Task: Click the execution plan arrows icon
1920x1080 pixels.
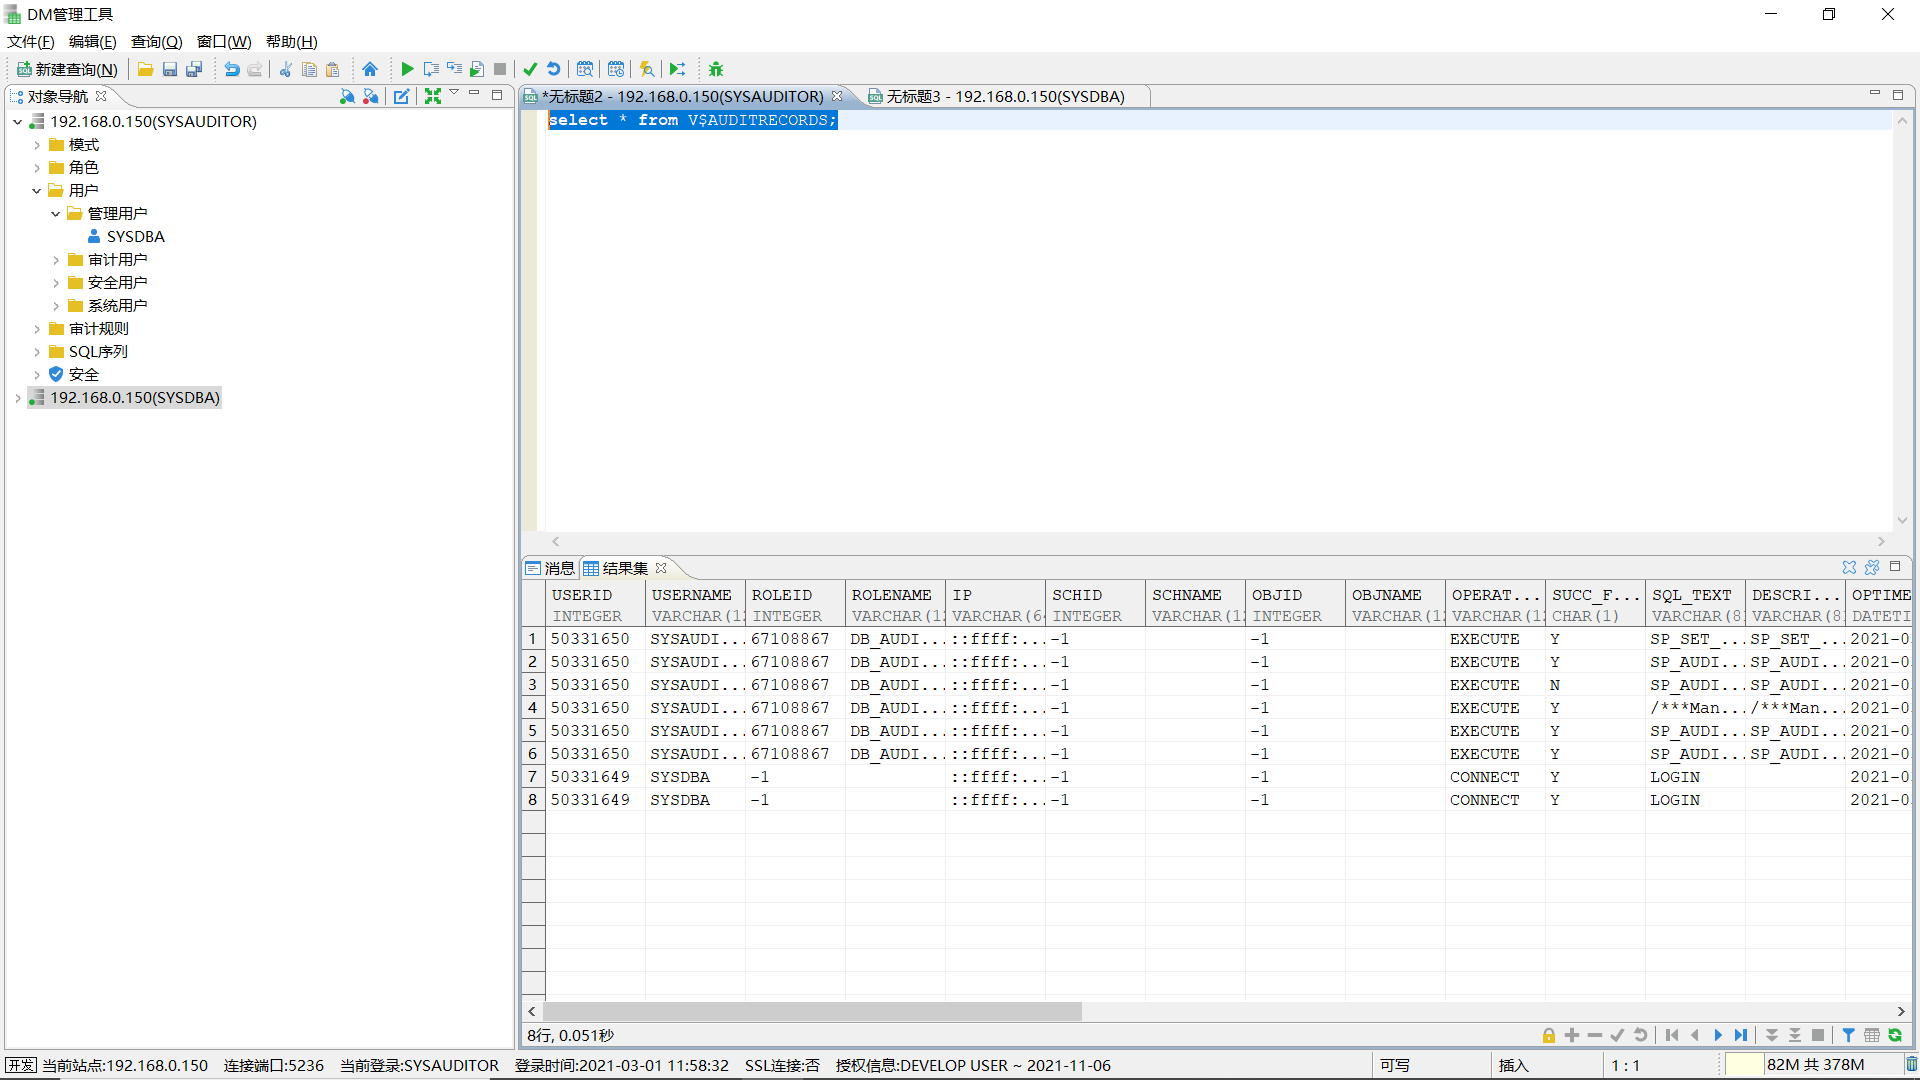Action: pos(678,69)
